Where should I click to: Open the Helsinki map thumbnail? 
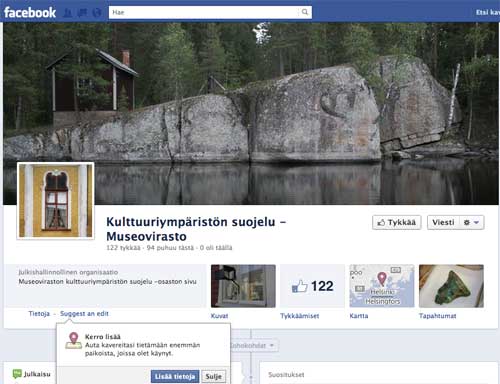click(x=382, y=286)
